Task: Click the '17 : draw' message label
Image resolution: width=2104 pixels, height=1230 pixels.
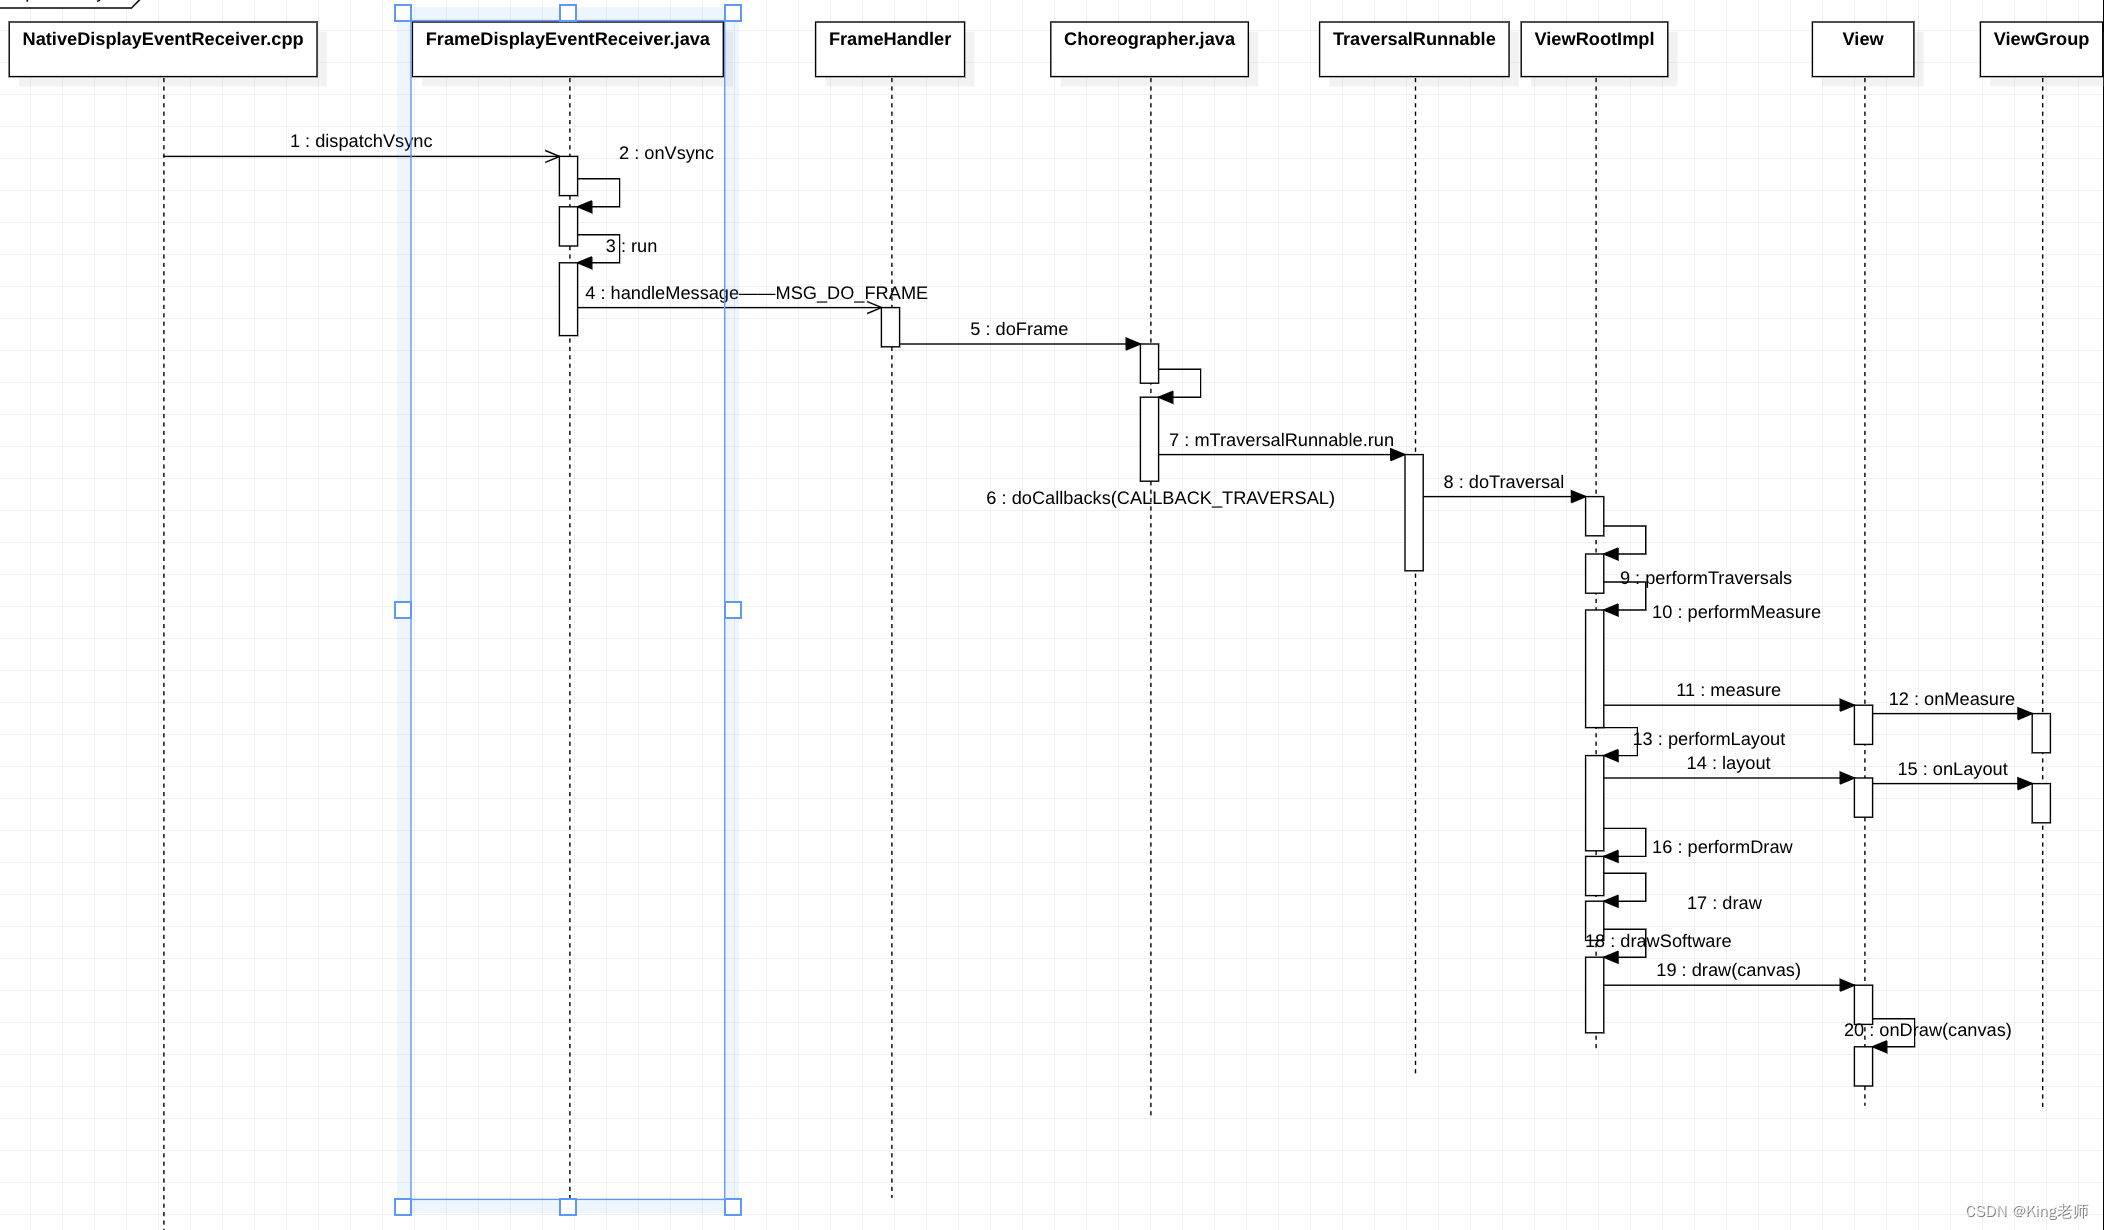Action: [1724, 903]
